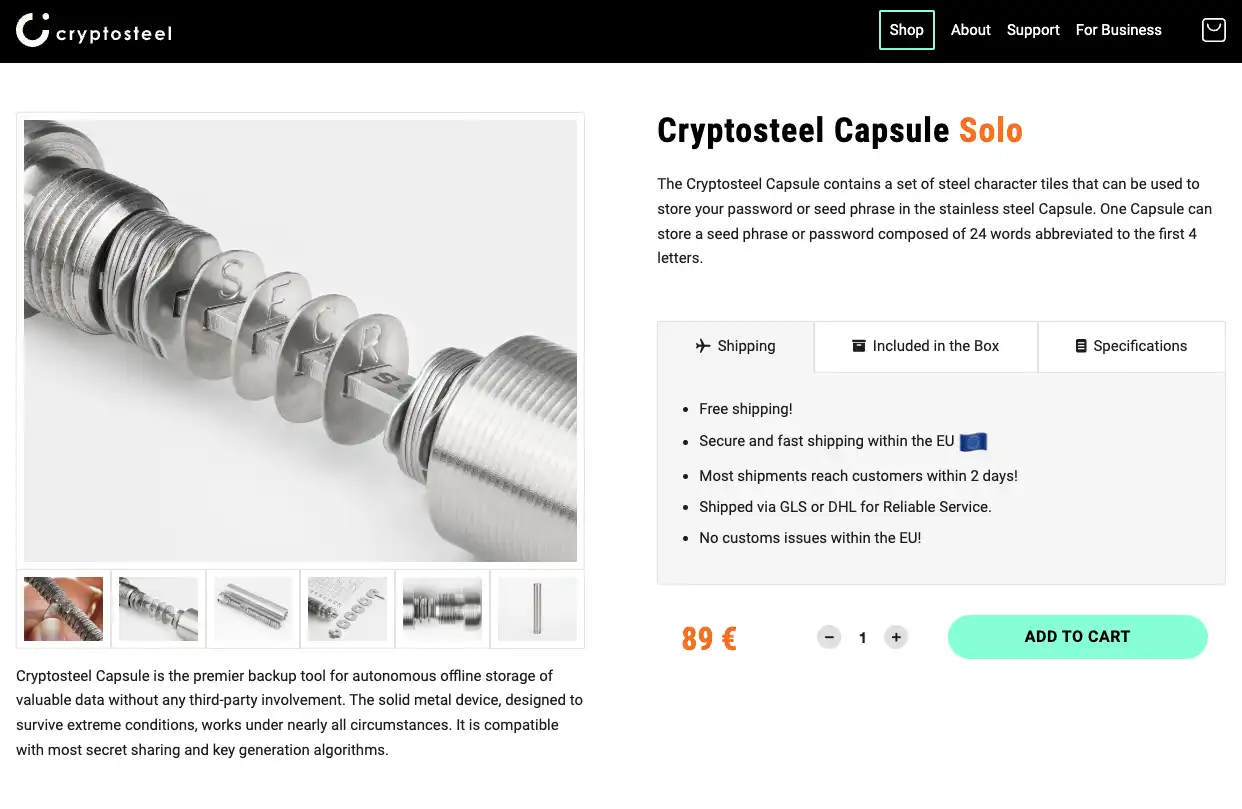This screenshot has height=809, width=1242.
Task: Click the EU flag next to shipping text
Action: click(x=973, y=441)
